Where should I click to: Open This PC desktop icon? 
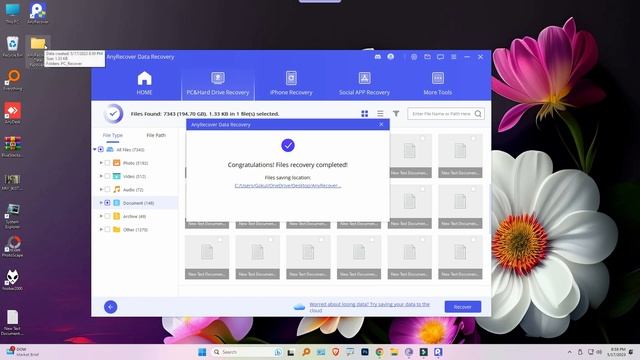pyautogui.click(x=12, y=13)
